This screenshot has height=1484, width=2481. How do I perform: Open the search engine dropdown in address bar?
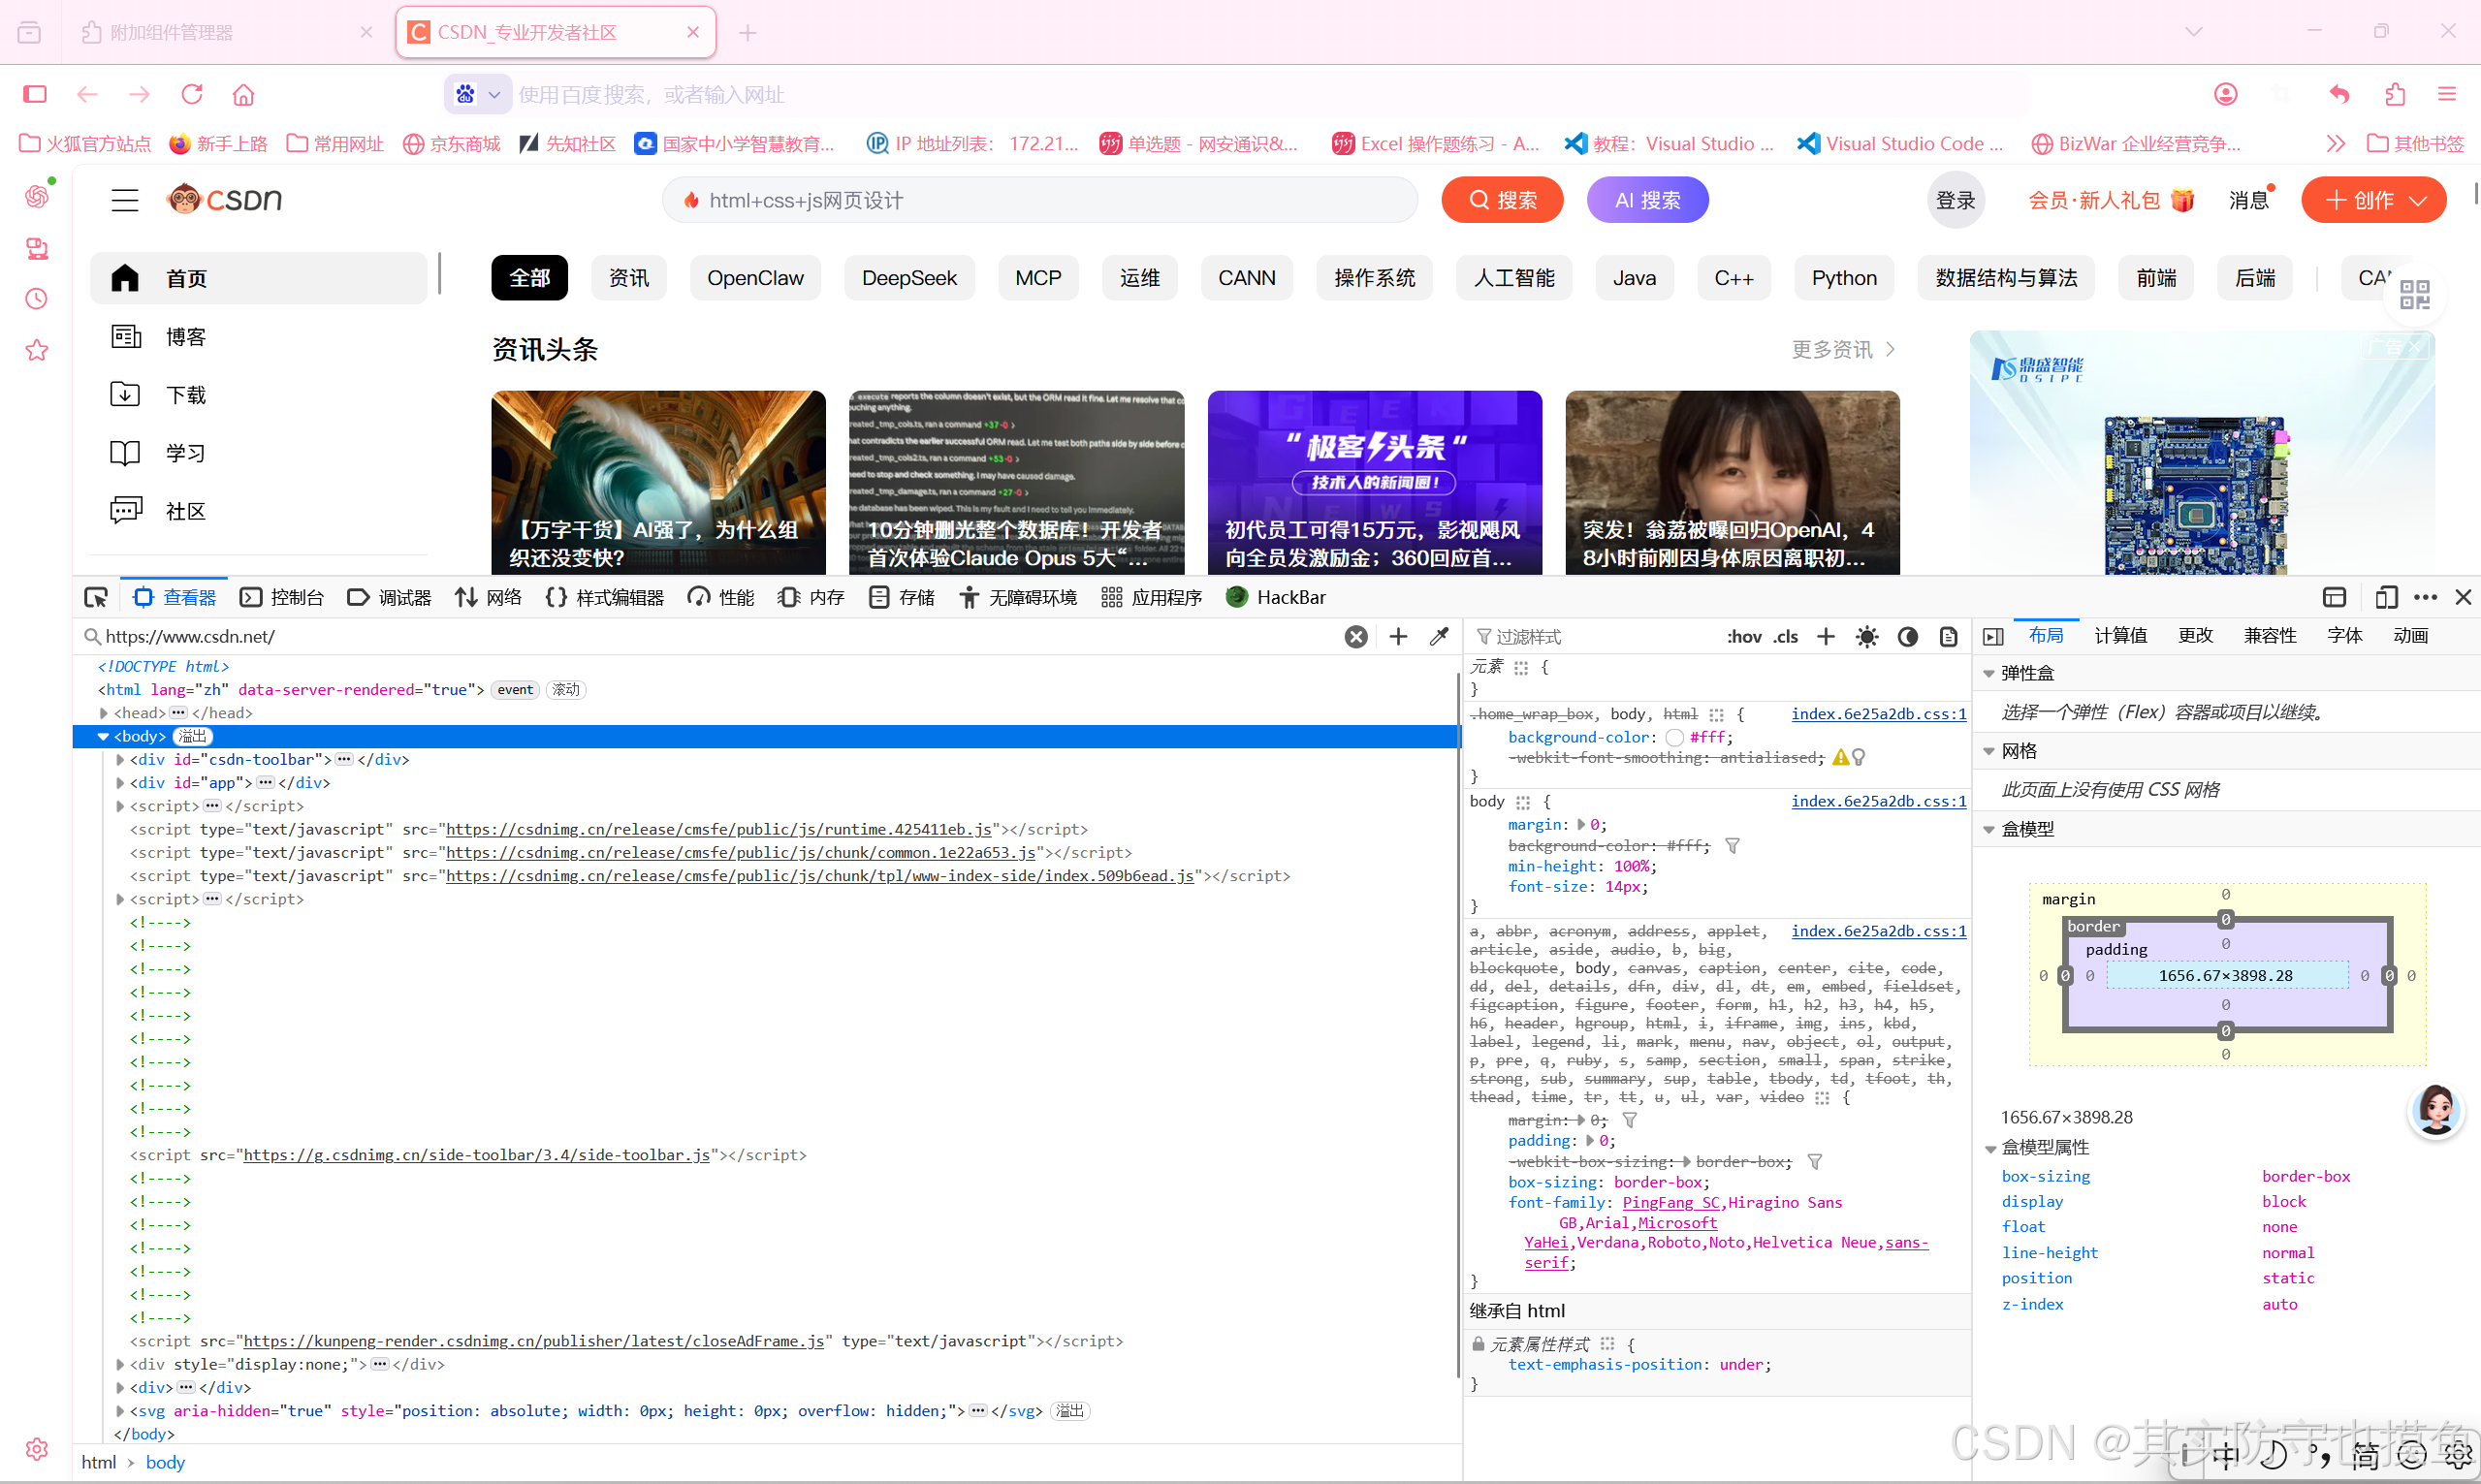[x=478, y=94]
